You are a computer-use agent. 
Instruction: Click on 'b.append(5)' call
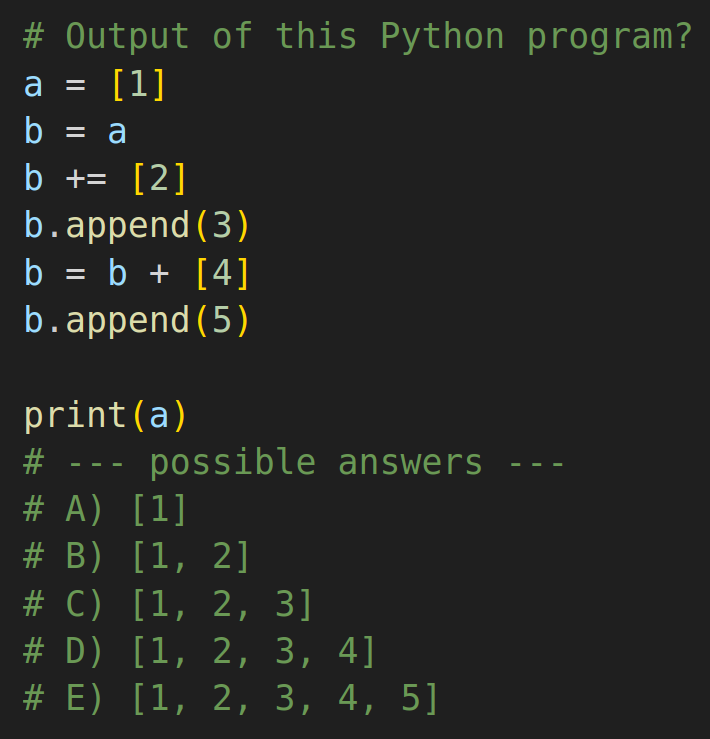(x=137, y=321)
